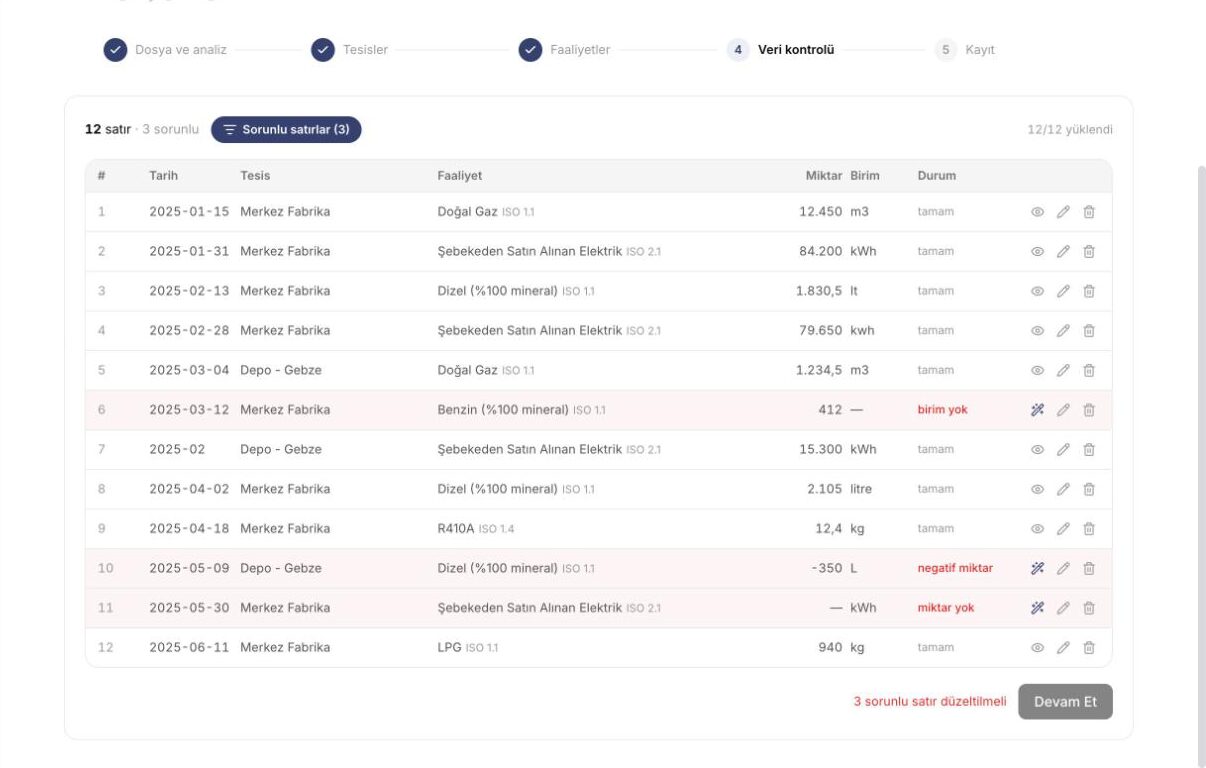Edit the 2025-02 Depo - Gebze row
The height and width of the screenshot is (768, 1206).
click(x=1063, y=449)
